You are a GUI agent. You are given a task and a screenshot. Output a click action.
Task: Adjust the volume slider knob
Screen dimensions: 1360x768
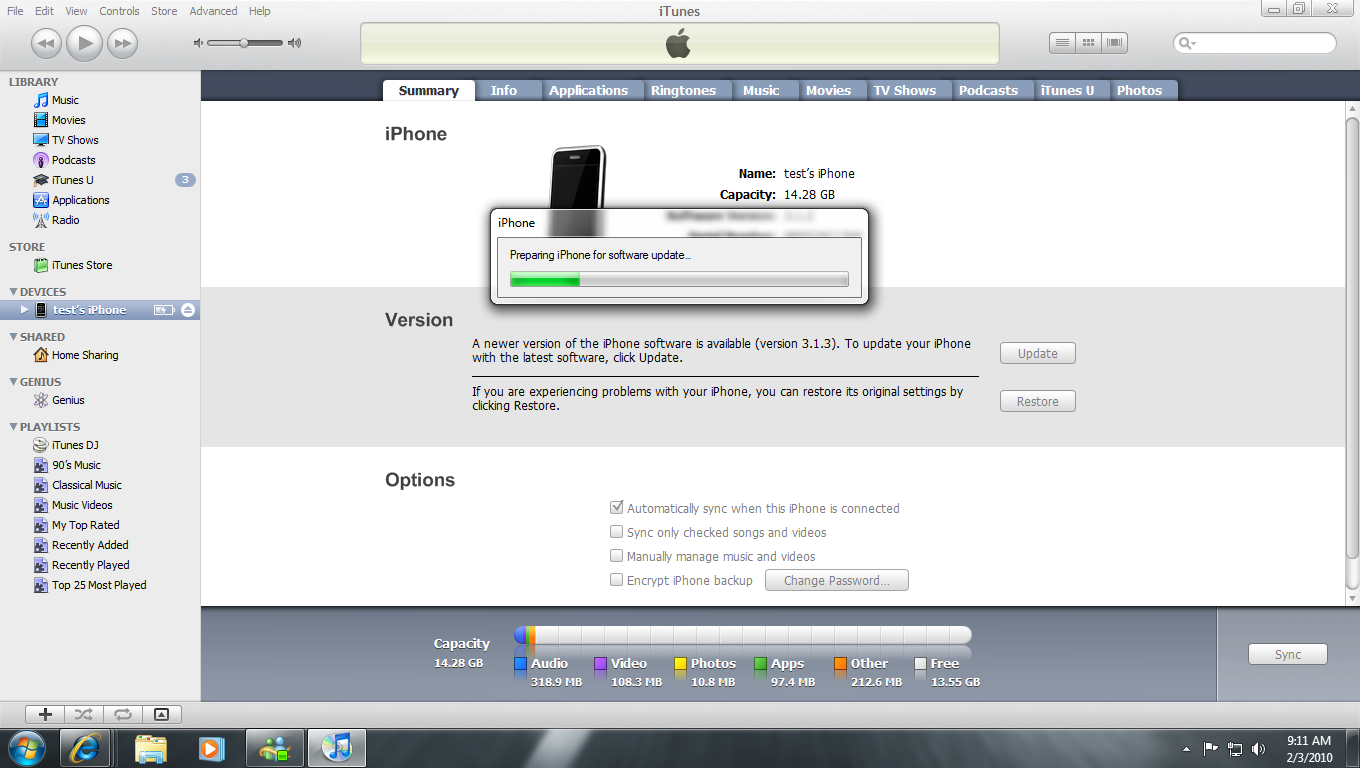[244, 43]
